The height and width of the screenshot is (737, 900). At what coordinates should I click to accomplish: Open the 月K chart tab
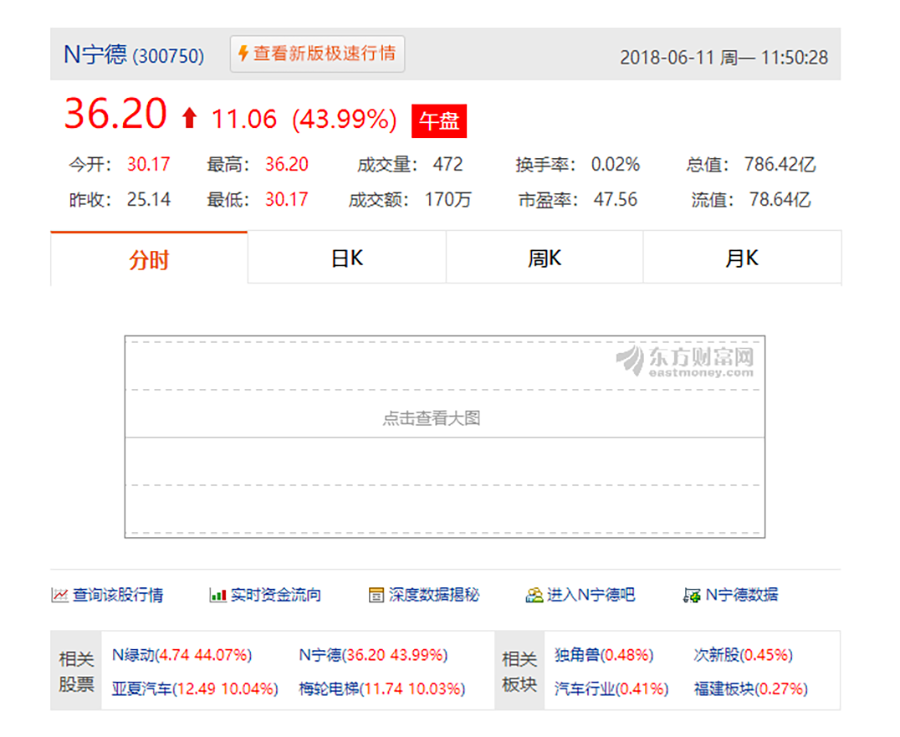tap(742, 257)
